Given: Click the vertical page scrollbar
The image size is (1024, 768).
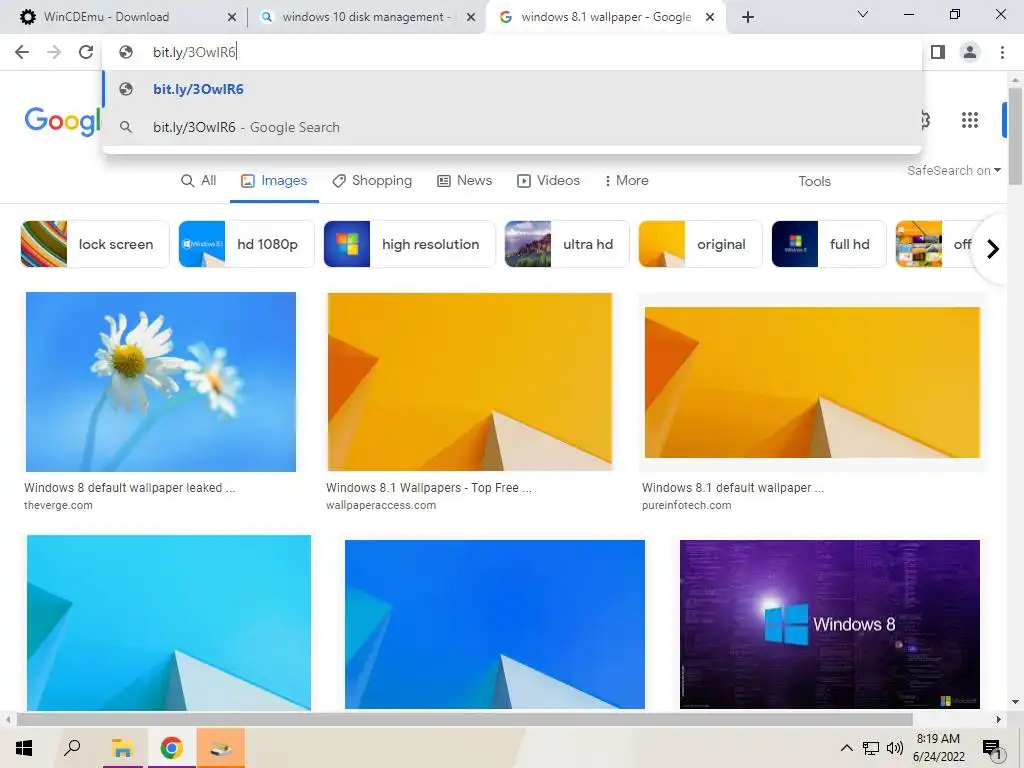Looking at the screenshot, I should [x=1015, y=136].
